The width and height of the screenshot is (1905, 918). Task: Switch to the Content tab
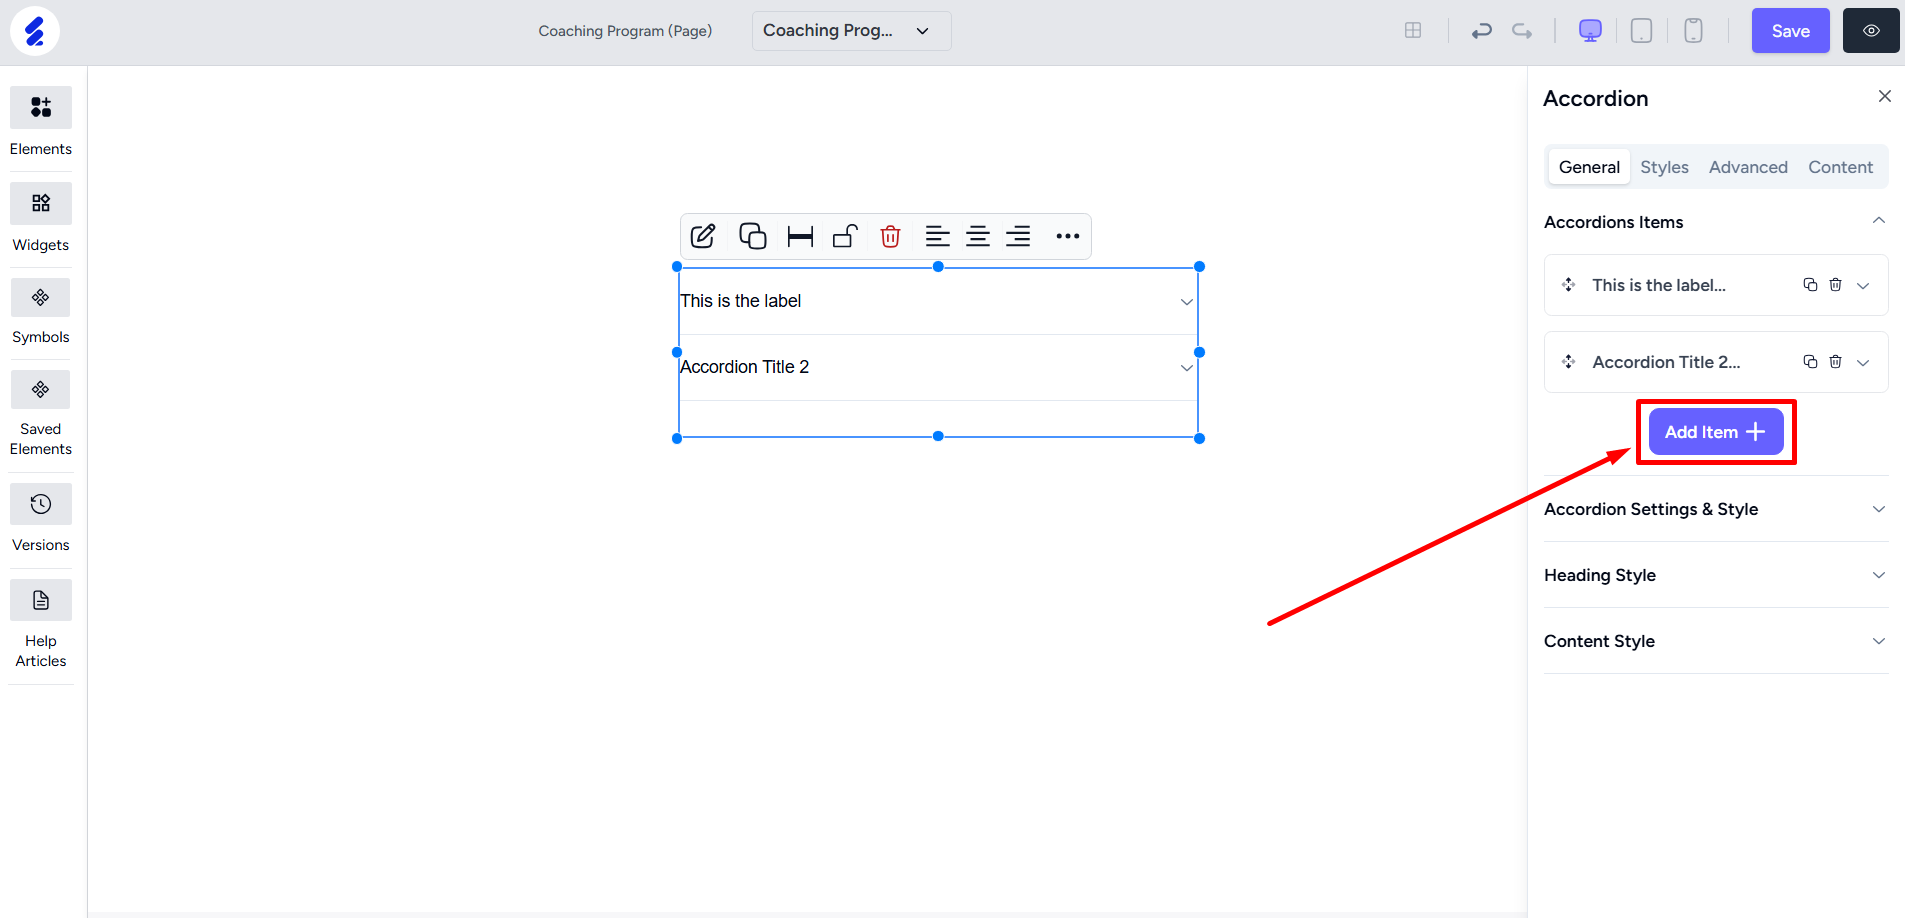point(1840,167)
